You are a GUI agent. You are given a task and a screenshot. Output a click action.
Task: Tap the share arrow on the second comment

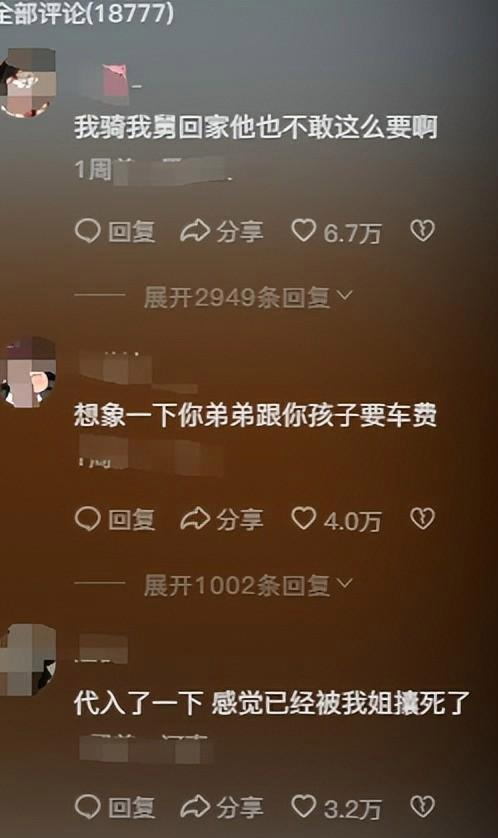click(x=194, y=519)
